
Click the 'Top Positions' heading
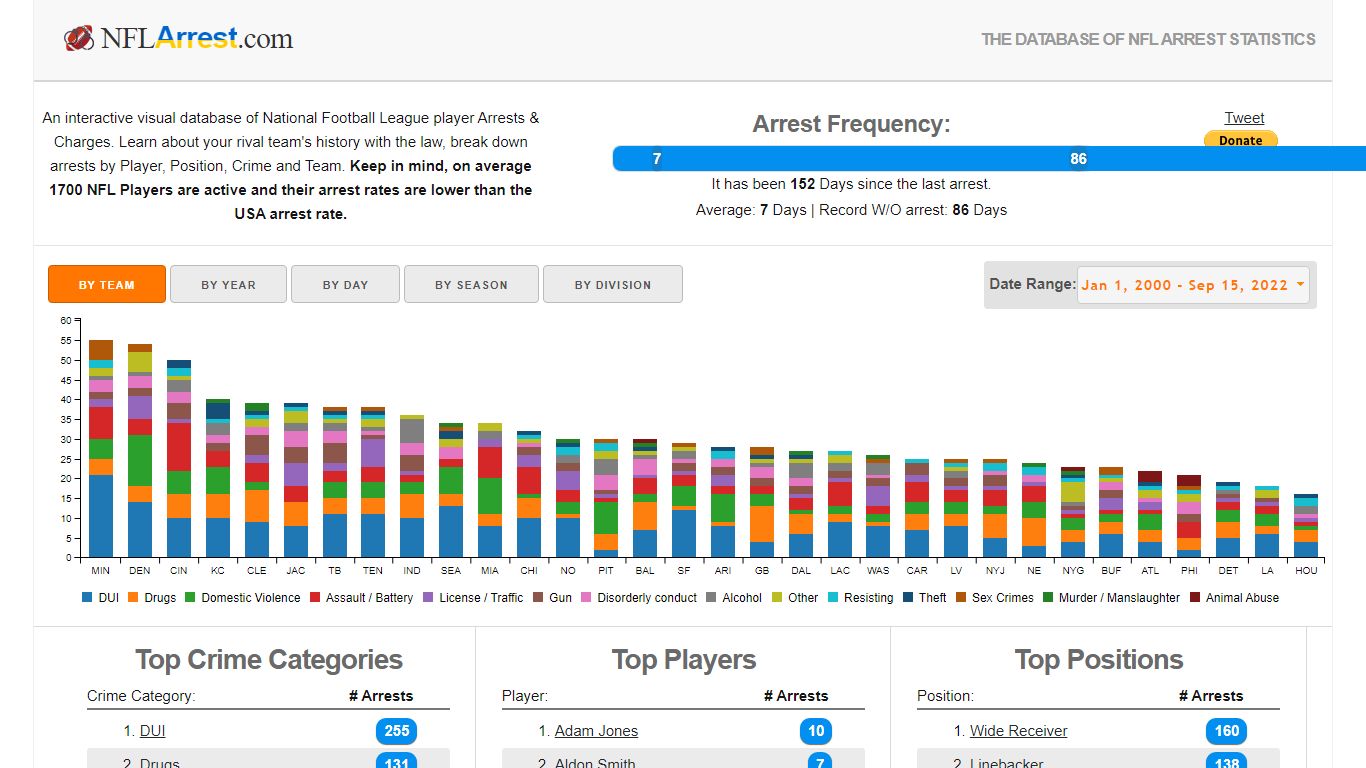(1099, 660)
